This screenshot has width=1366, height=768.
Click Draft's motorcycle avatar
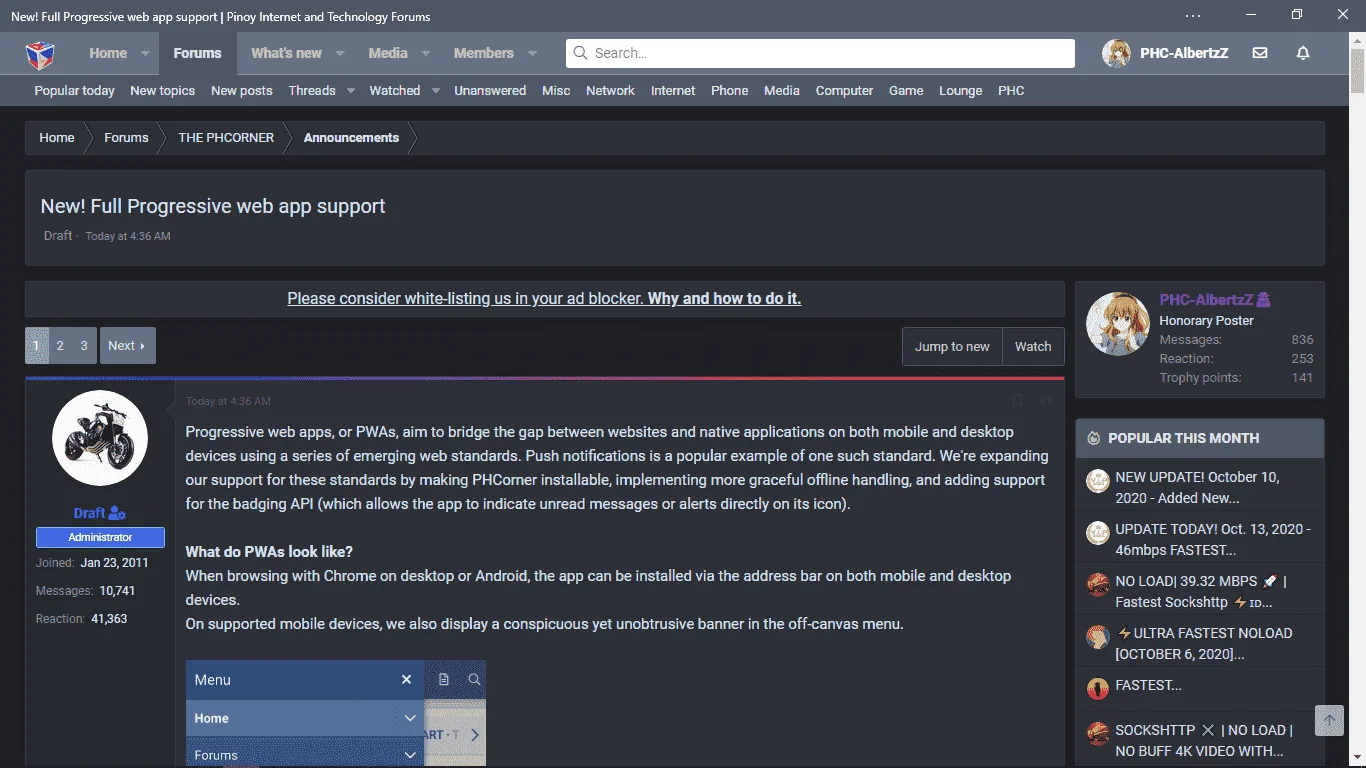(x=100, y=438)
